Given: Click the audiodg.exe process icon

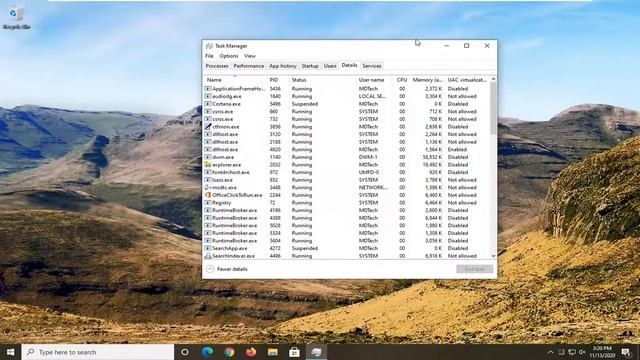Looking at the screenshot, I should (x=208, y=96).
